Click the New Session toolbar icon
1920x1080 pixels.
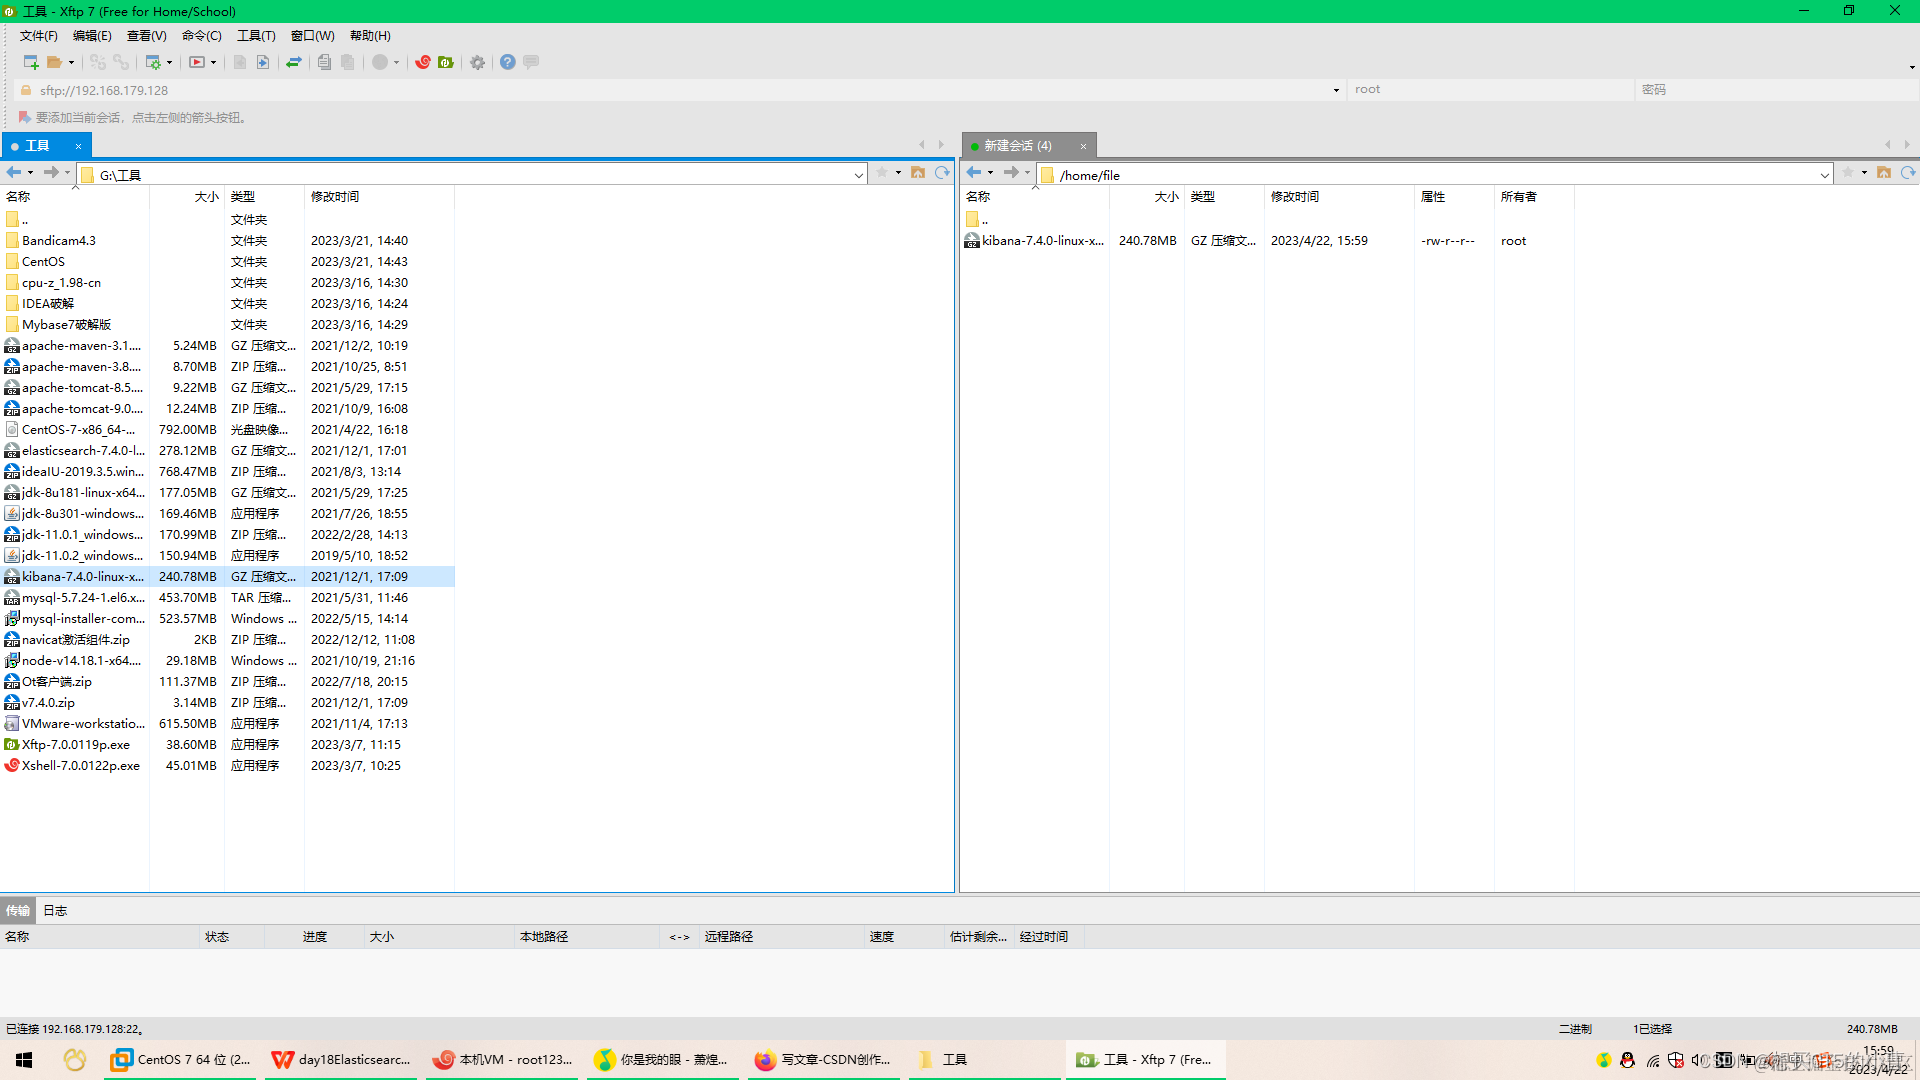click(30, 62)
